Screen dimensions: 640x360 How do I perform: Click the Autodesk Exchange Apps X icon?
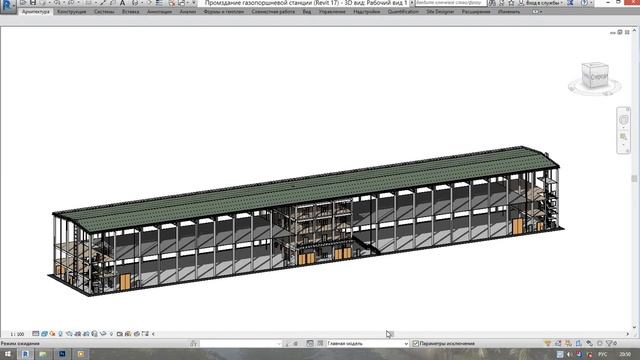click(571, 3)
